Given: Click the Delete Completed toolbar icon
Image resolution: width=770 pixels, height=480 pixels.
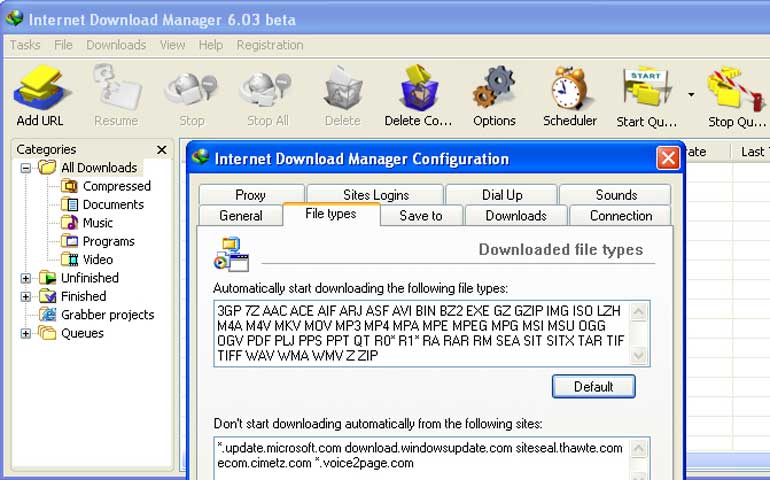Looking at the screenshot, I should [418, 88].
